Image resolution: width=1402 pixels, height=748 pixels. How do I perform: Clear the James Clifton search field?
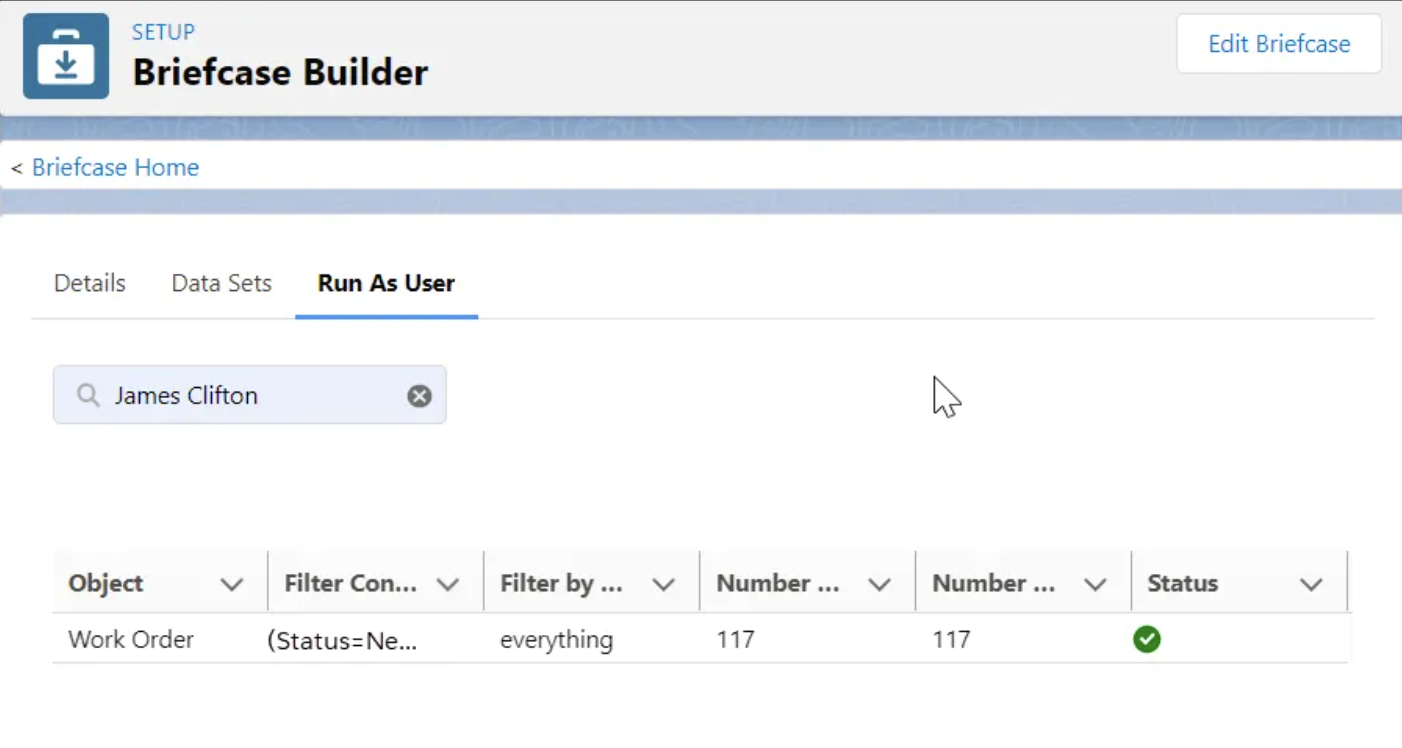tap(419, 396)
